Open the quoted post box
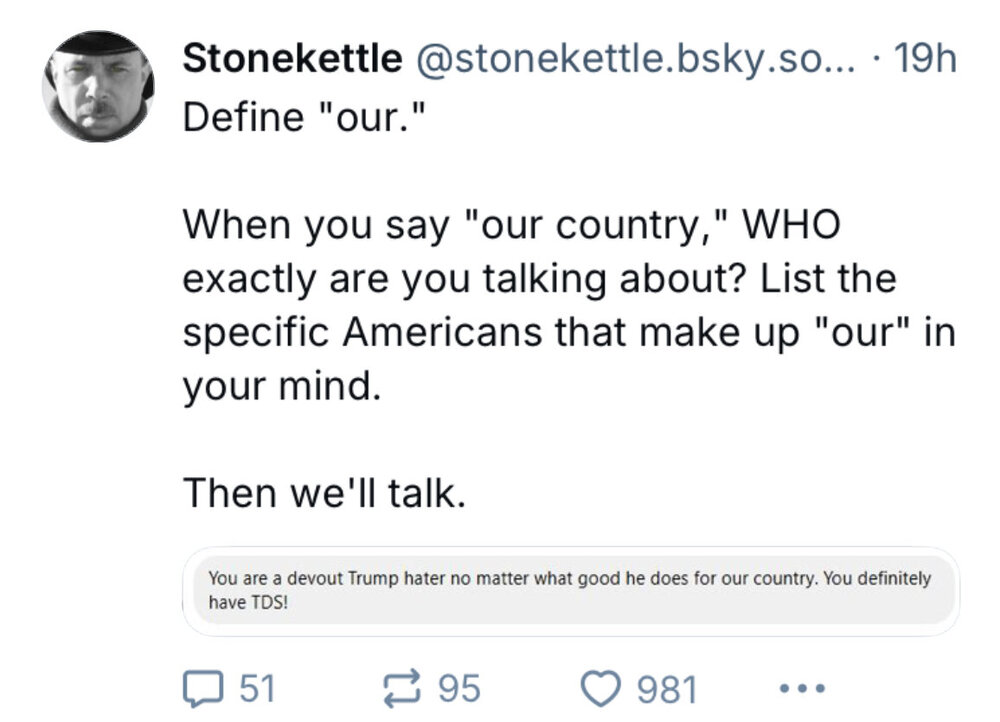Viewport: 1000px width, 722px height. 570,591
